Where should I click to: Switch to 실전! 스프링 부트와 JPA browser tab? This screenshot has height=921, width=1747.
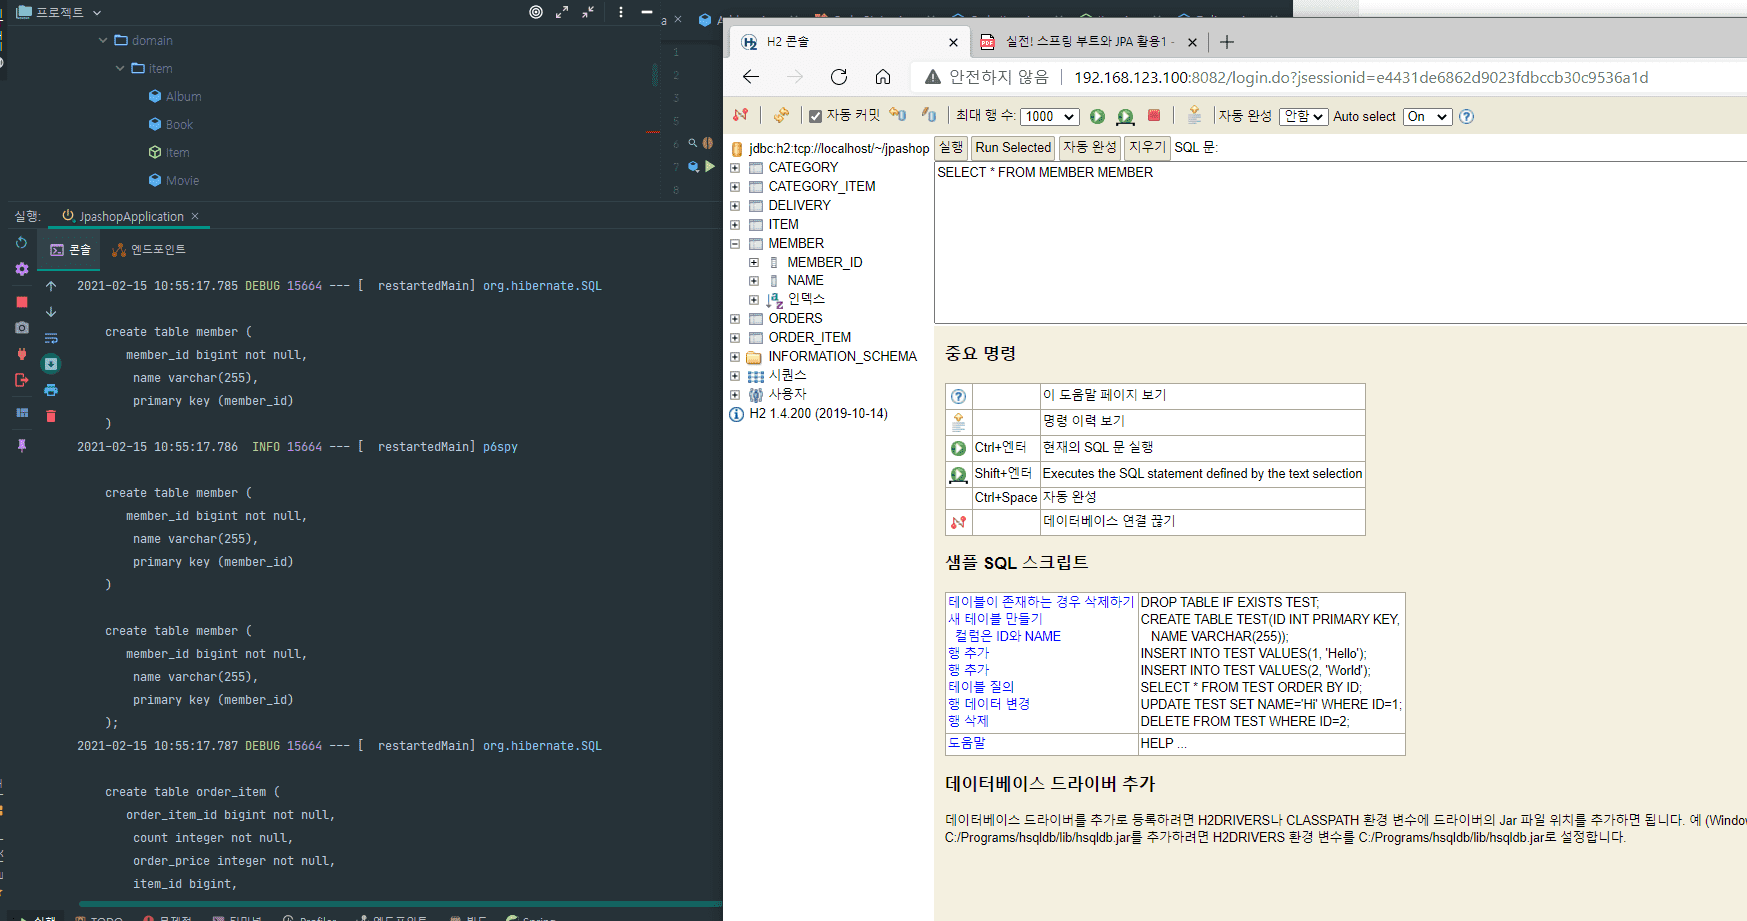[1089, 42]
